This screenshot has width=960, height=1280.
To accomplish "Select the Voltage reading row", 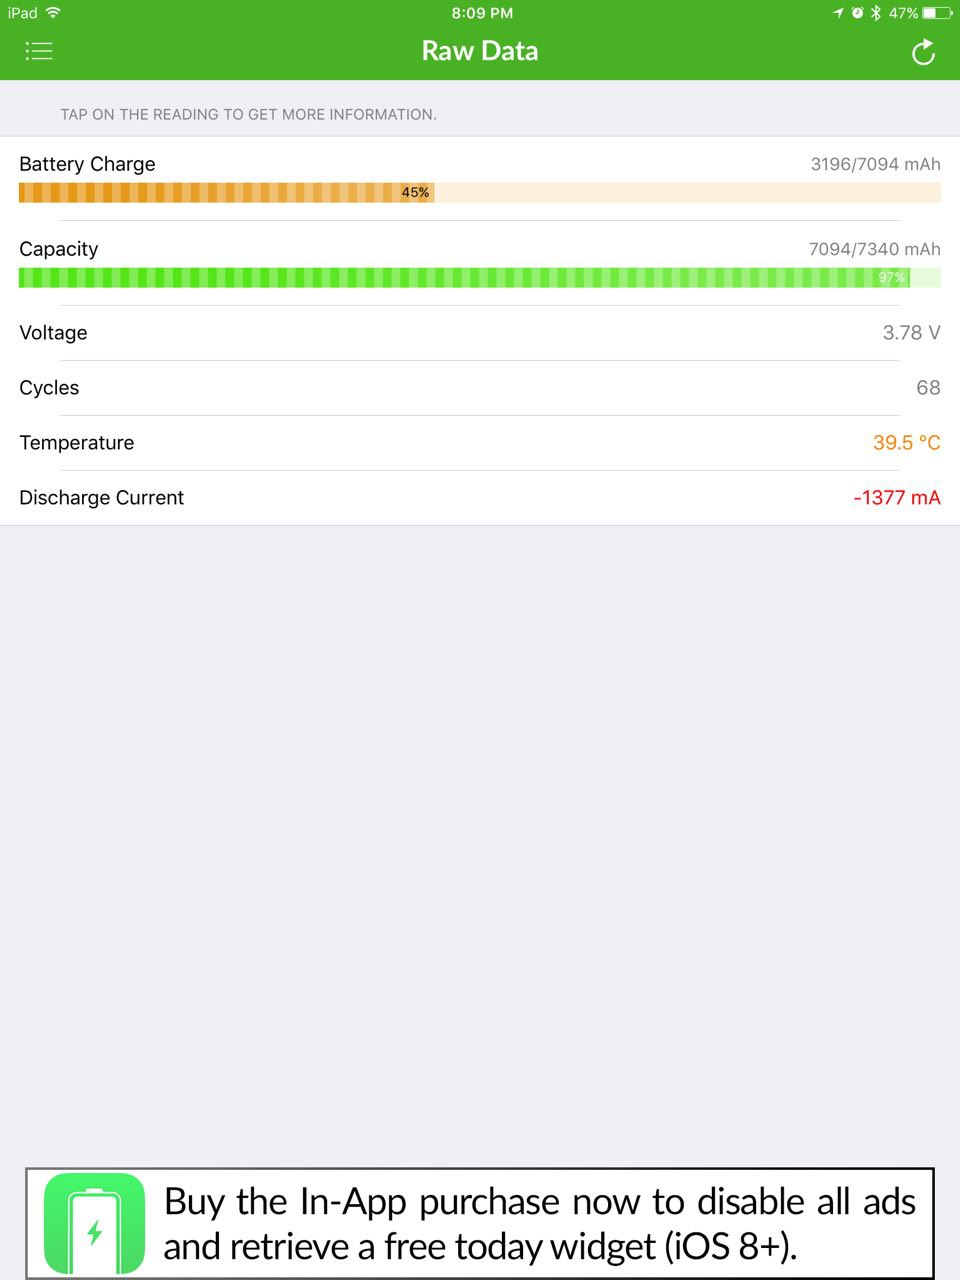I will (480, 333).
